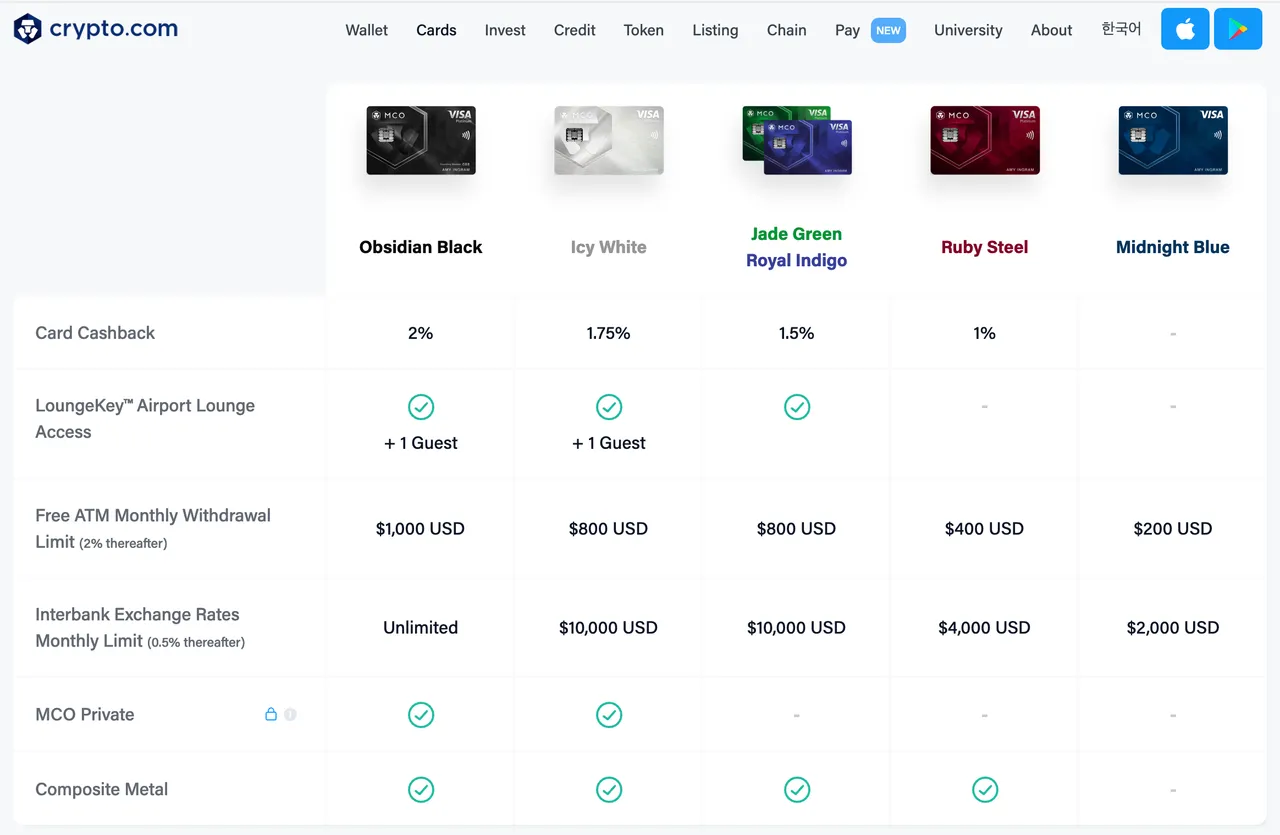Click the $4,000 USD exchange limit
1280x835 pixels.
(985, 628)
